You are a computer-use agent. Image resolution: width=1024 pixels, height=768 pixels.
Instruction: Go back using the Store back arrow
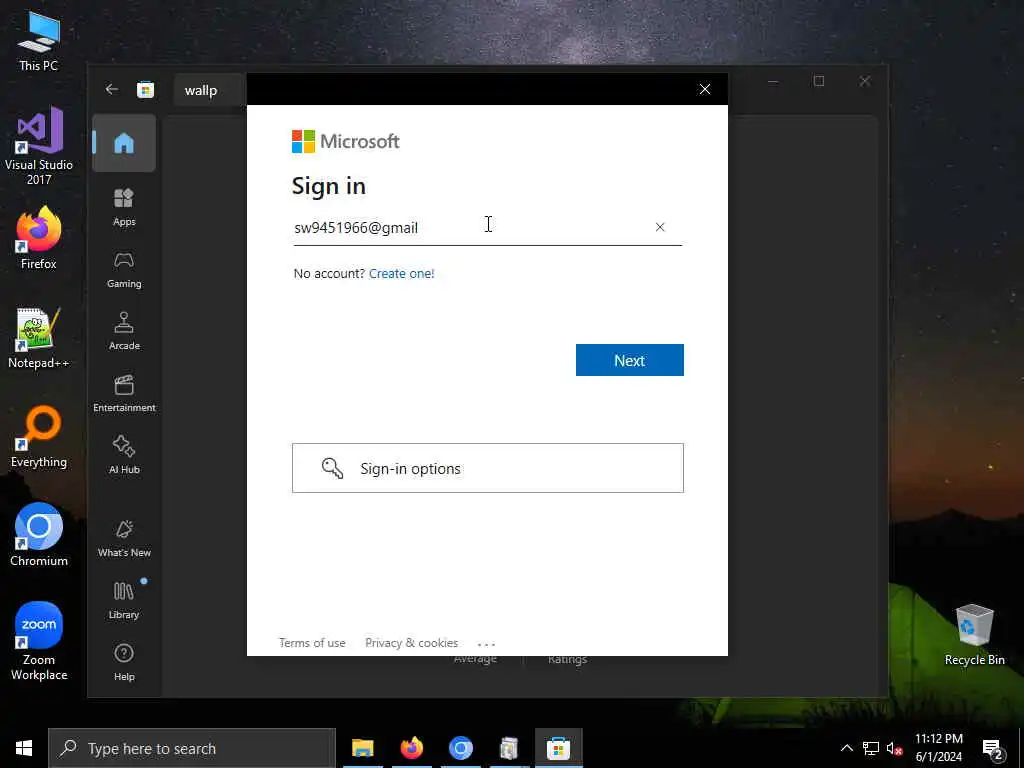point(112,89)
